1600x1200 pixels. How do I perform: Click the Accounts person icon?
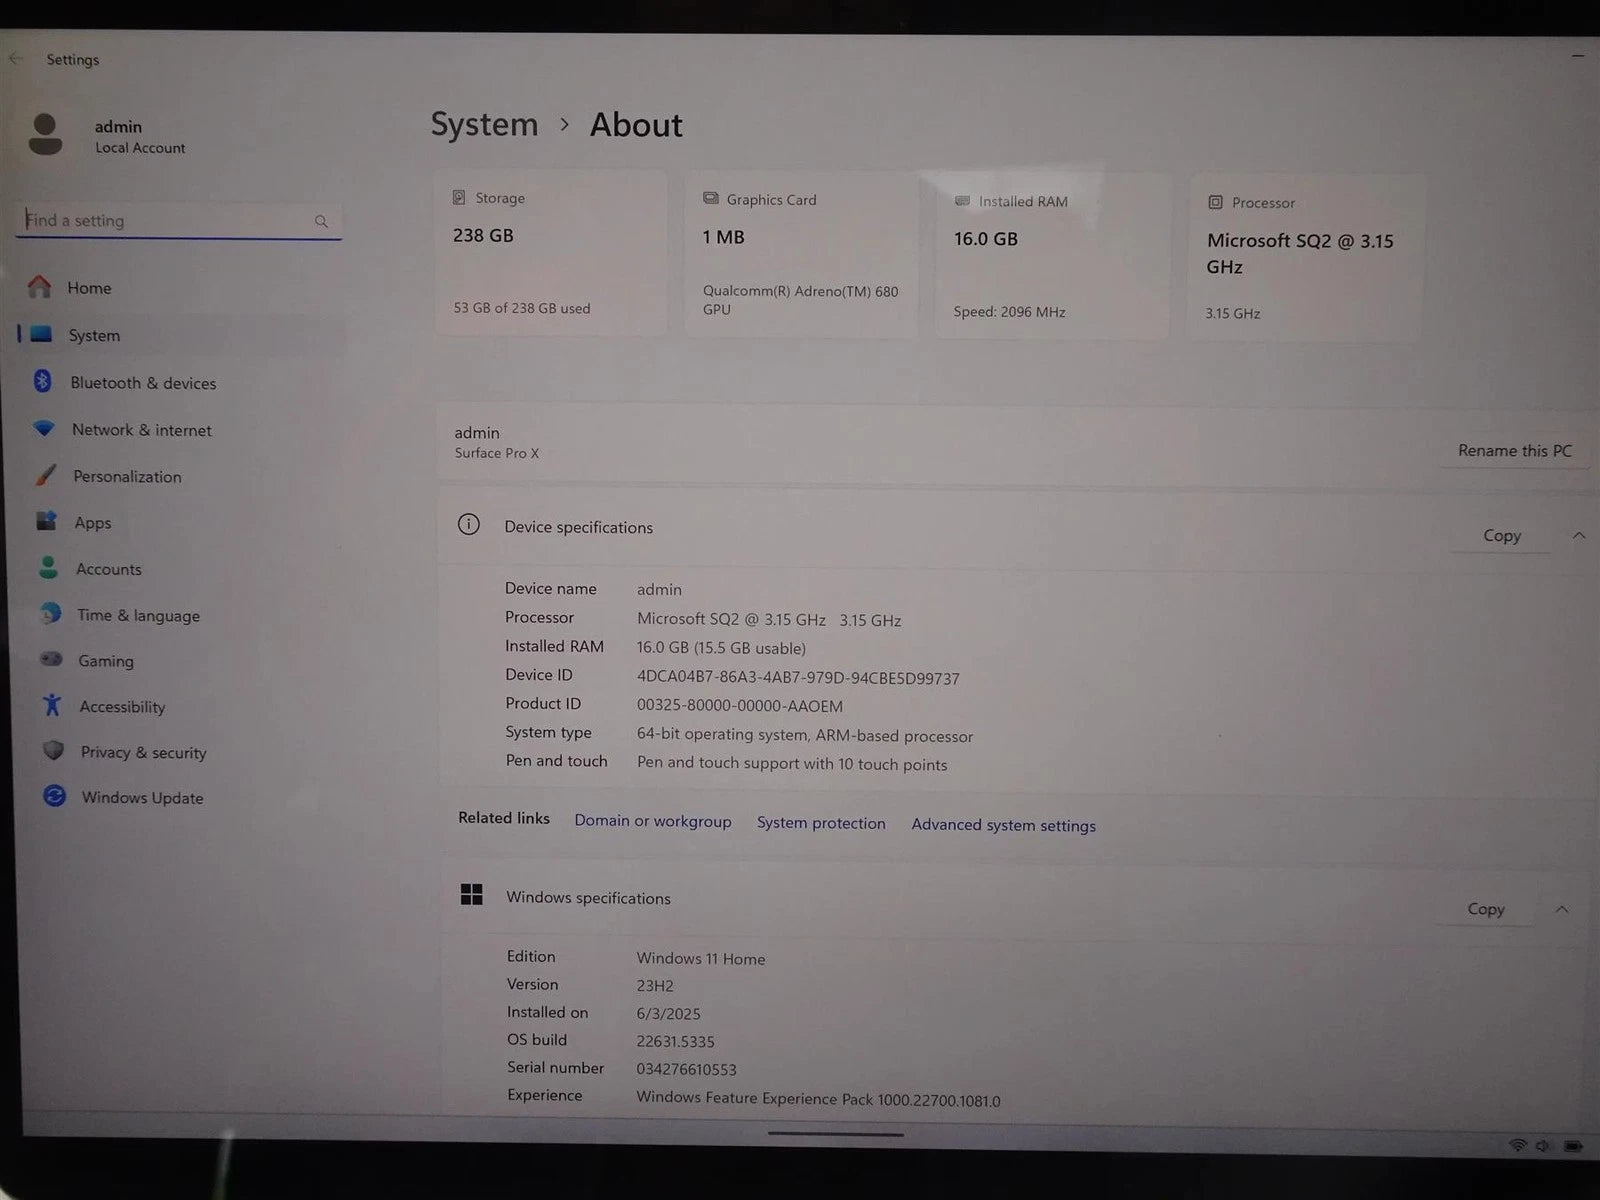tap(48, 568)
